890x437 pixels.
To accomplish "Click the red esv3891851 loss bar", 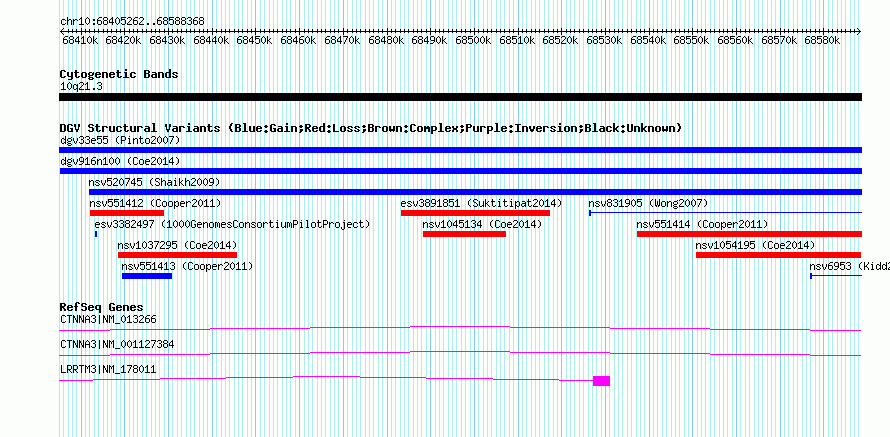I will (475, 213).
